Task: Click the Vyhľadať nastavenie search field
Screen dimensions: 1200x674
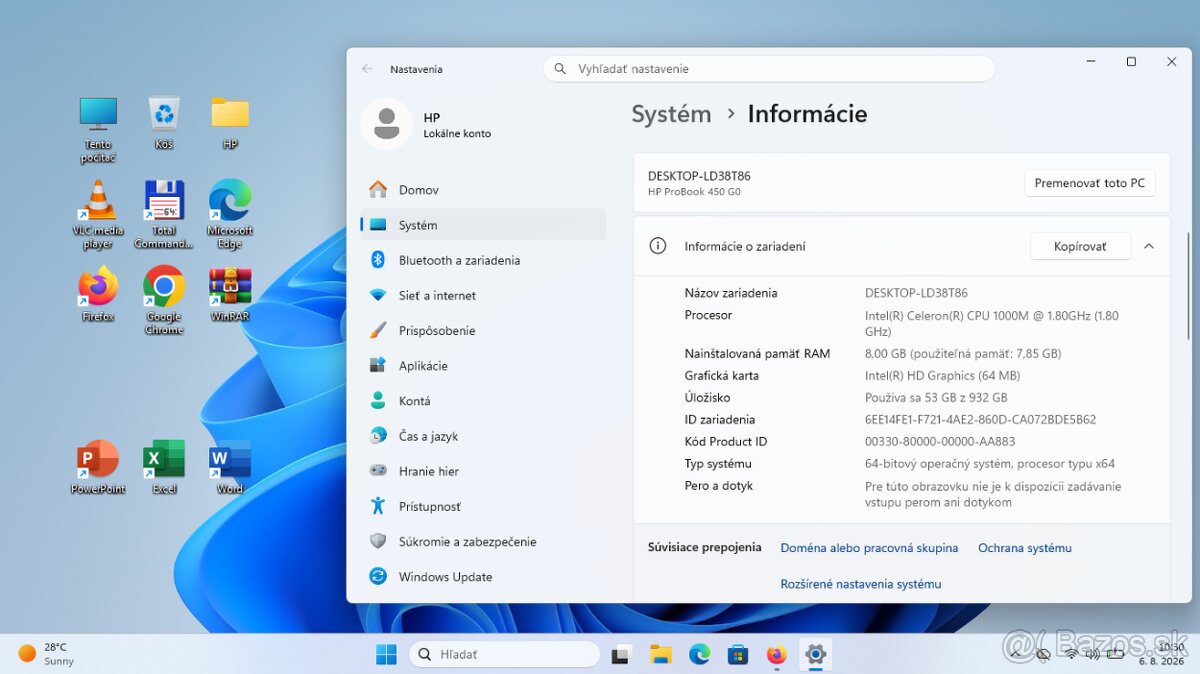Action: (769, 69)
